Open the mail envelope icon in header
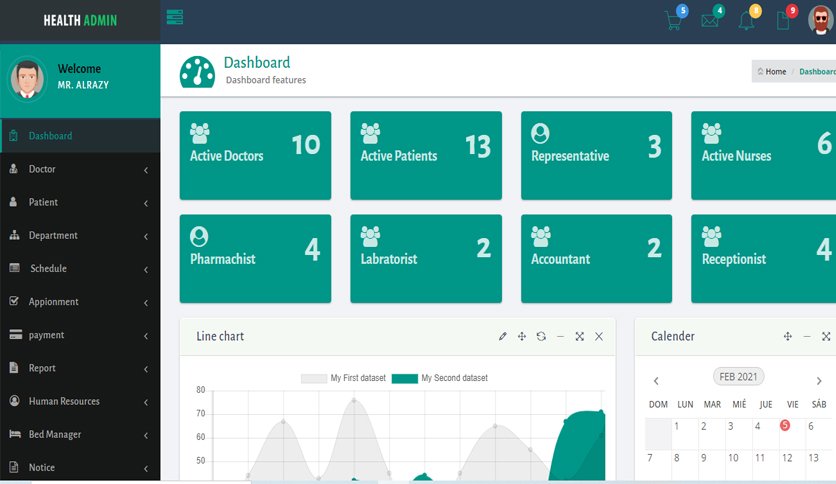The width and height of the screenshot is (836, 484). pos(710,21)
